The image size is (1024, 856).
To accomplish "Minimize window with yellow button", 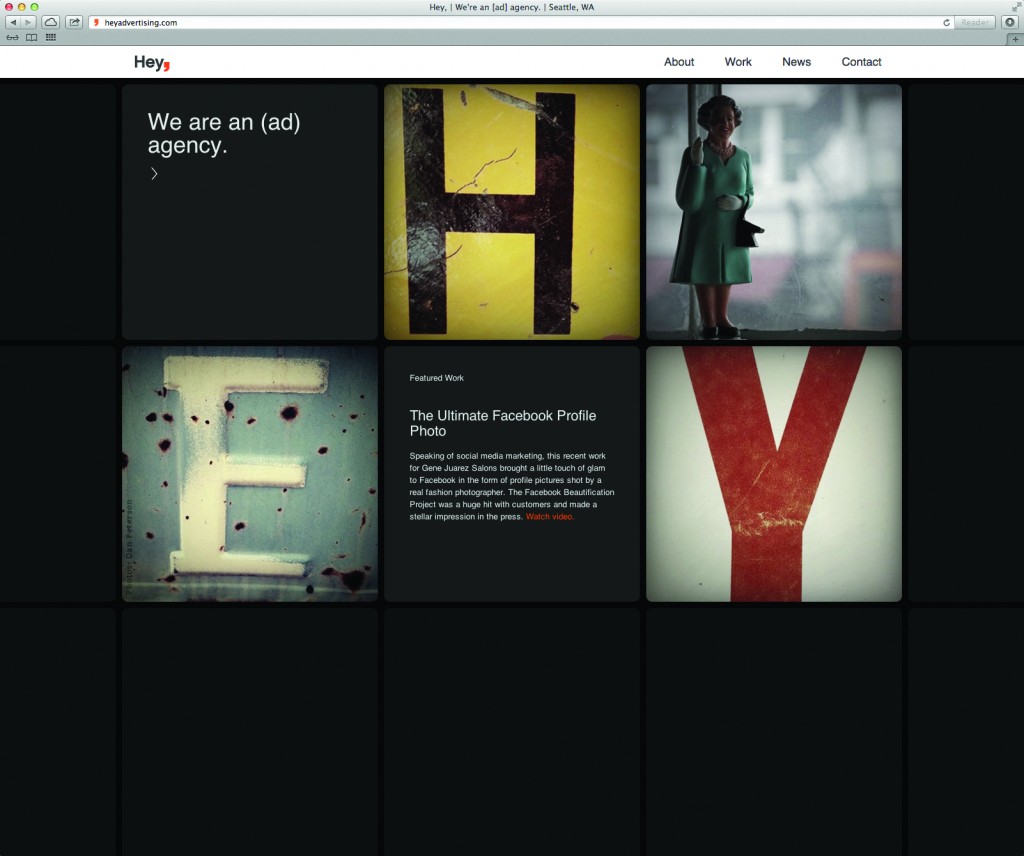I will 22,7.
